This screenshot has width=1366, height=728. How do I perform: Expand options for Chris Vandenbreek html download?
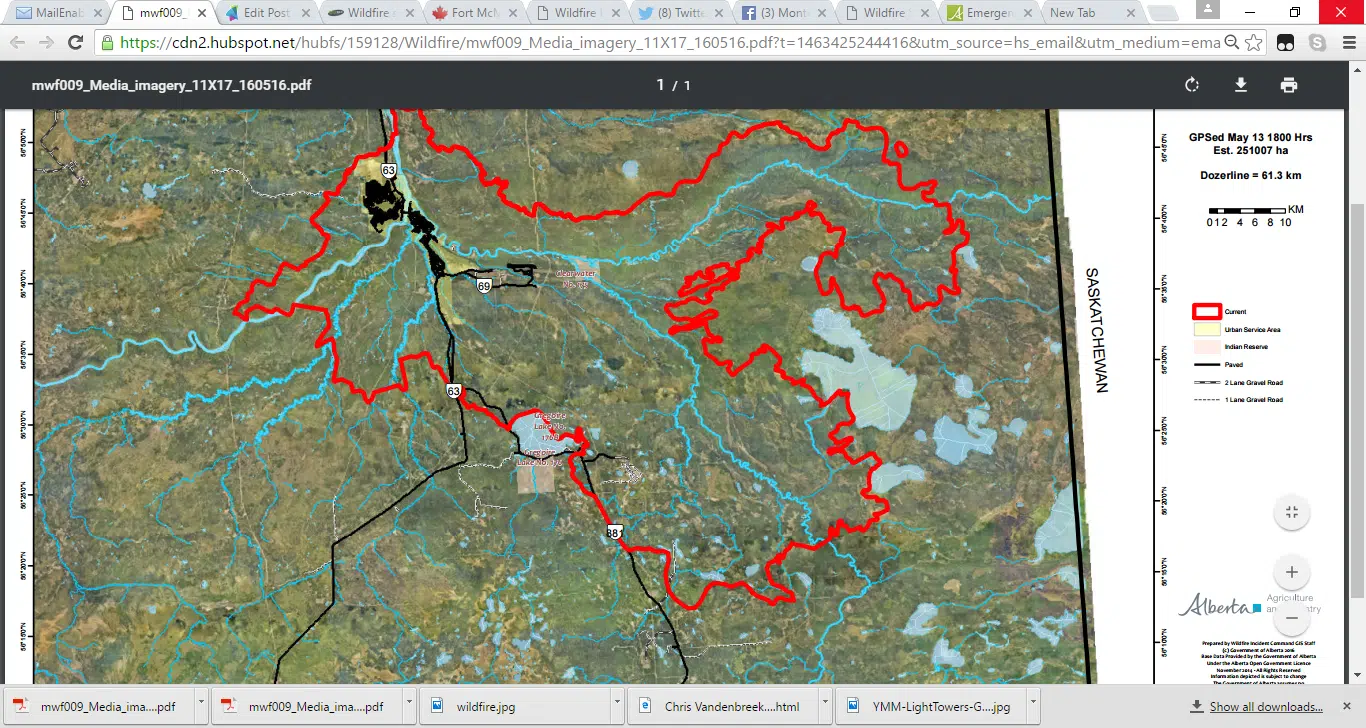coord(826,705)
